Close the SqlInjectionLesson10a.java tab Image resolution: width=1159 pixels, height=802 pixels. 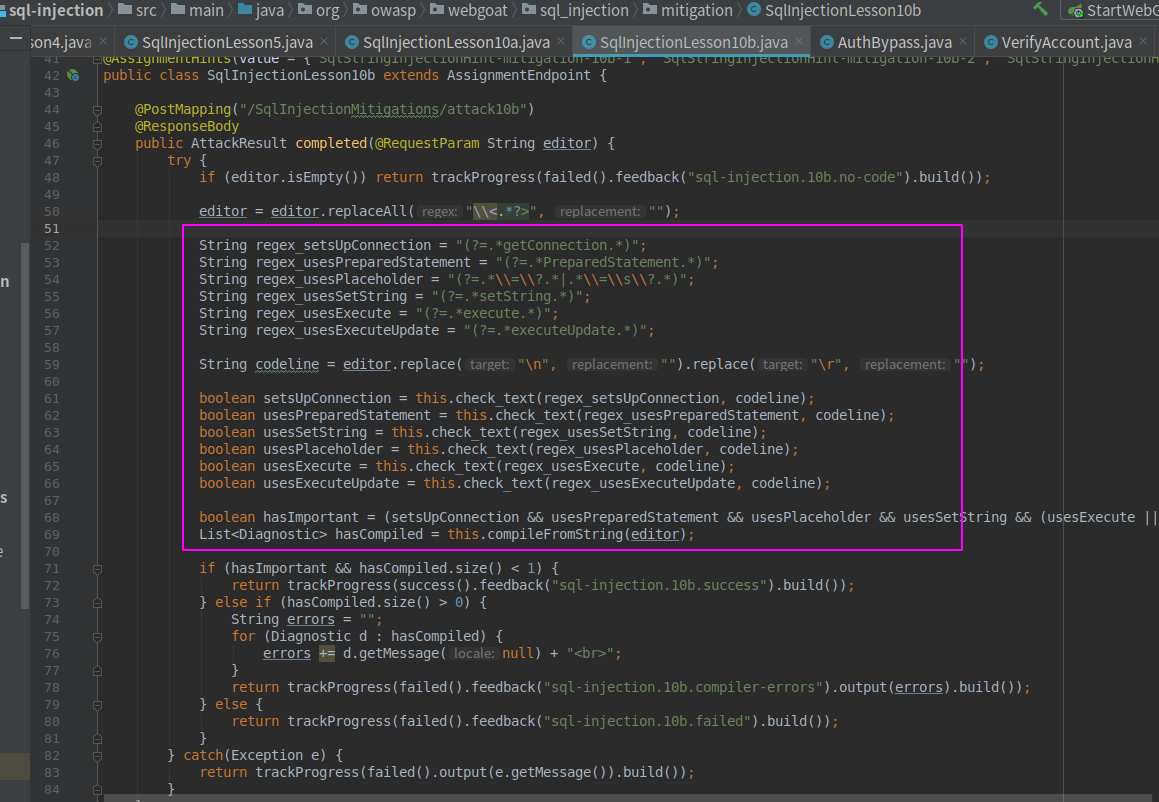pyautogui.click(x=561, y=41)
